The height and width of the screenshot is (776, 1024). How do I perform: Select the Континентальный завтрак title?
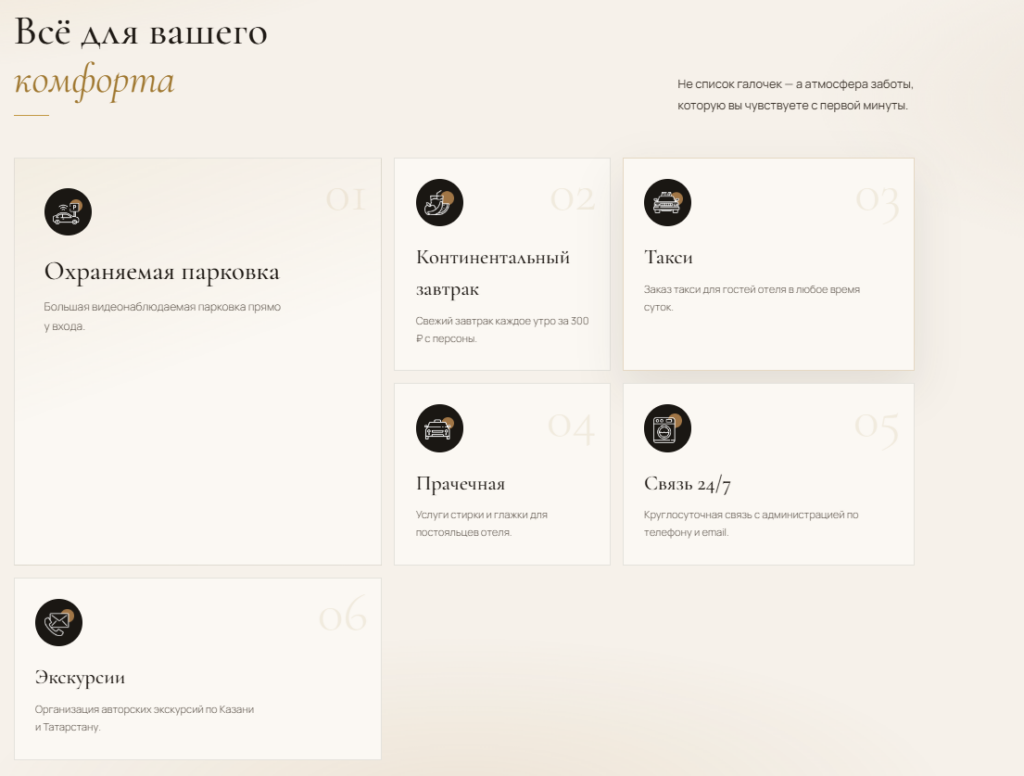492,273
